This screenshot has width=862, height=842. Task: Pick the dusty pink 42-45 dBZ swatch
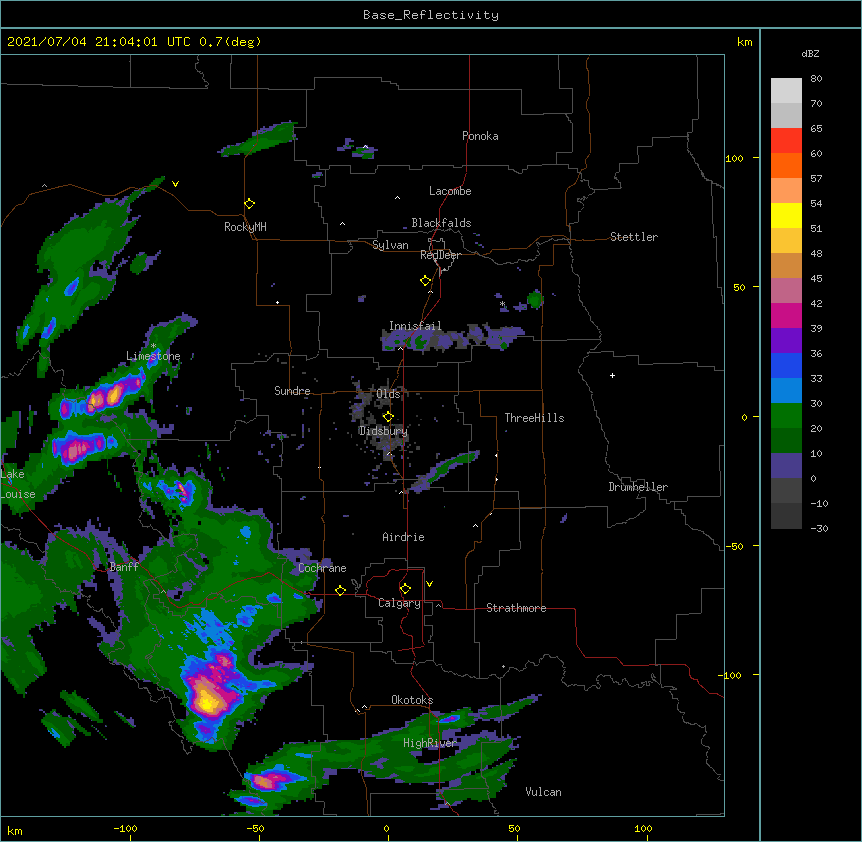tap(786, 291)
